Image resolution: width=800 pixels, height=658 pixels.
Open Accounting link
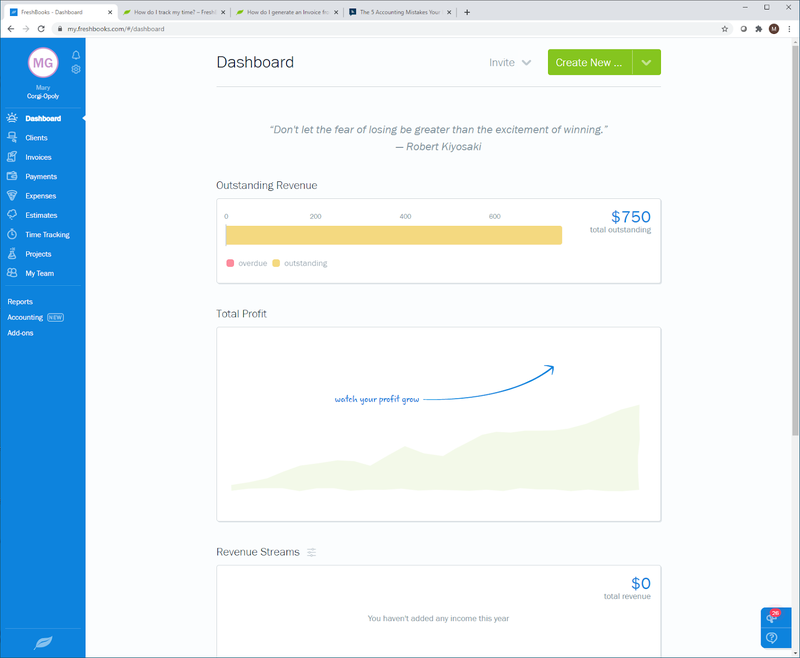point(25,317)
